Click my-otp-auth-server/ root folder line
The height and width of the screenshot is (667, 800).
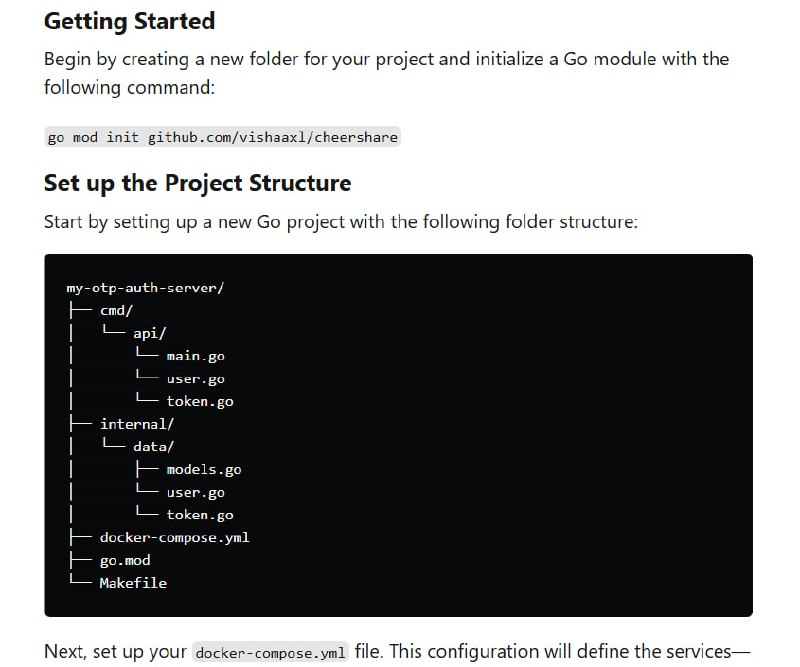[x=145, y=288]
